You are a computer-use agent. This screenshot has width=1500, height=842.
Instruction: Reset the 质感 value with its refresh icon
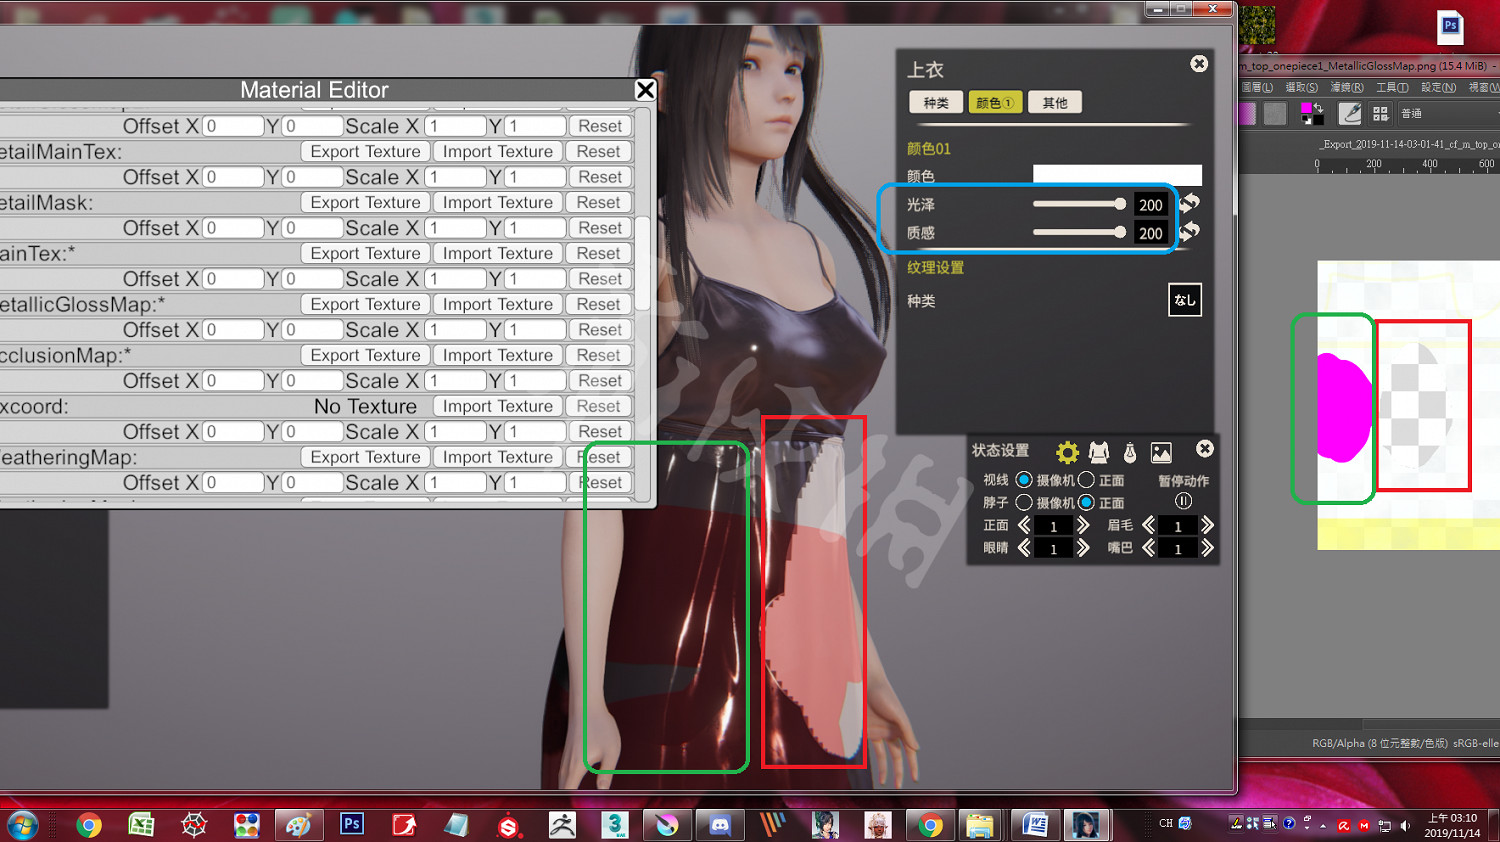(x=1190, y=232)
